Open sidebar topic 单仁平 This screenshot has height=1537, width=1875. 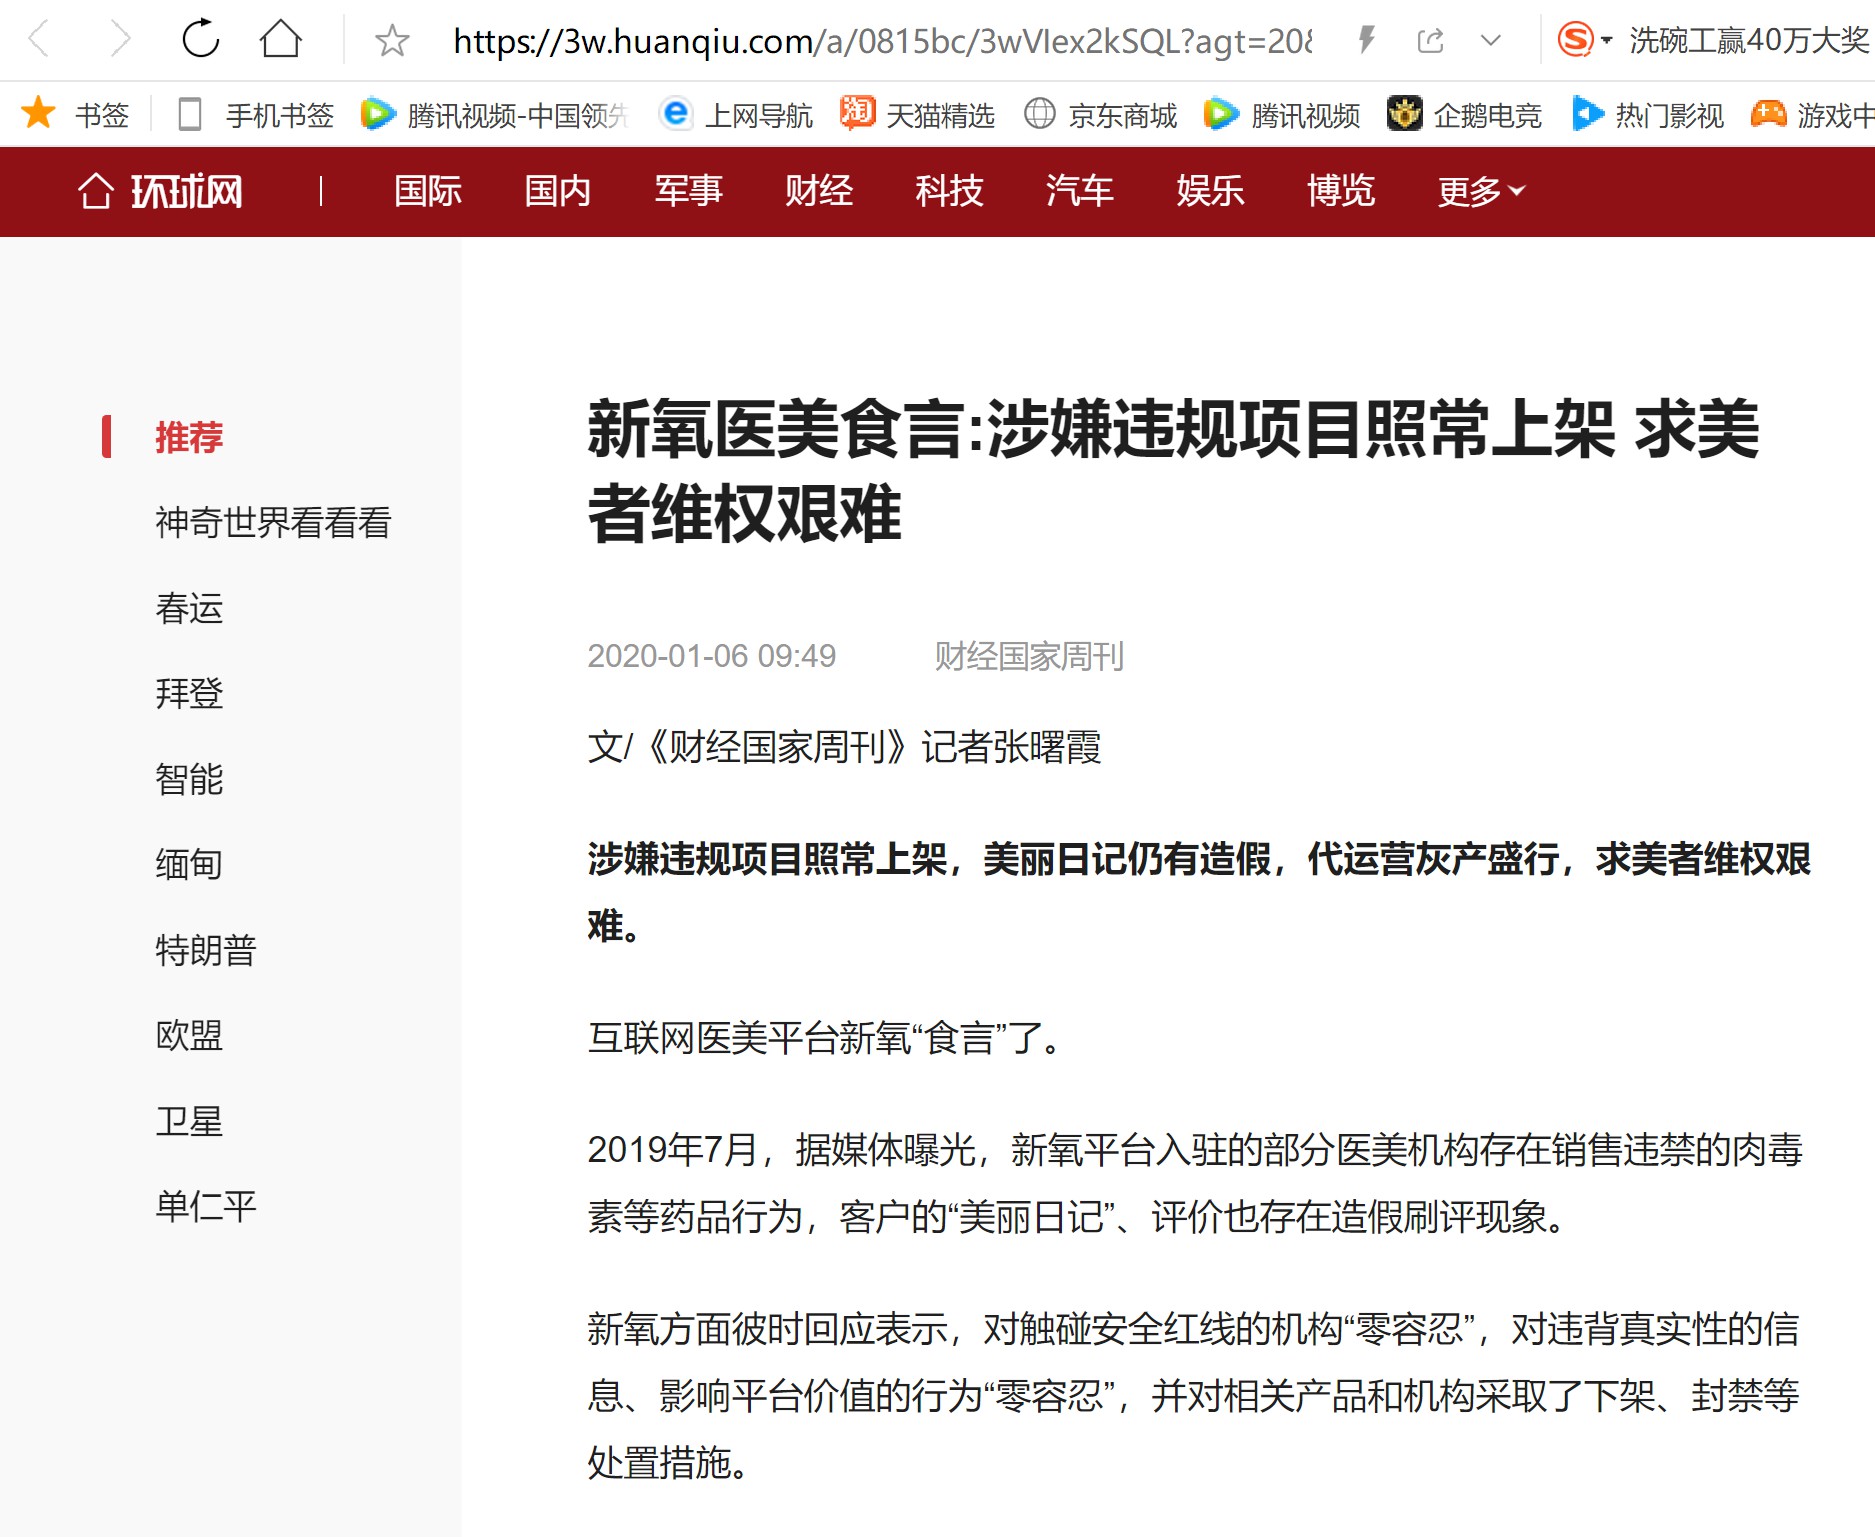pyautogui.click(x=206, y=1206)
